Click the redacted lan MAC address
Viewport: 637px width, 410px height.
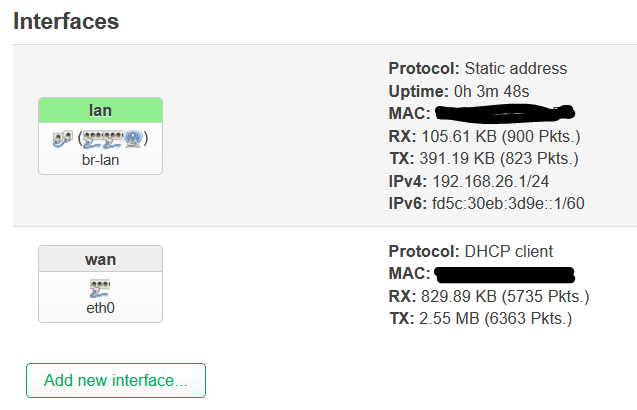point(505,113)
